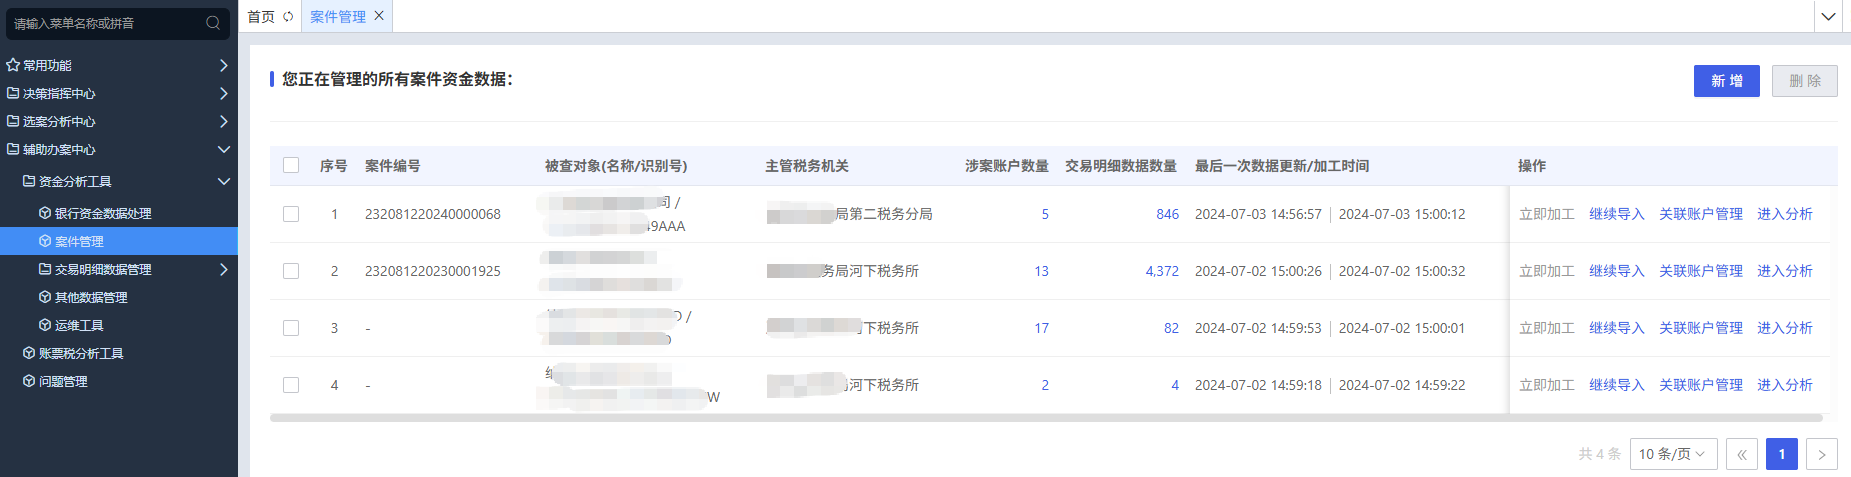The height and width of the screenshot is (477, 1851).
Task: Open the 10 条/页 page size dropdown
Action: (x=1673, y=454)
